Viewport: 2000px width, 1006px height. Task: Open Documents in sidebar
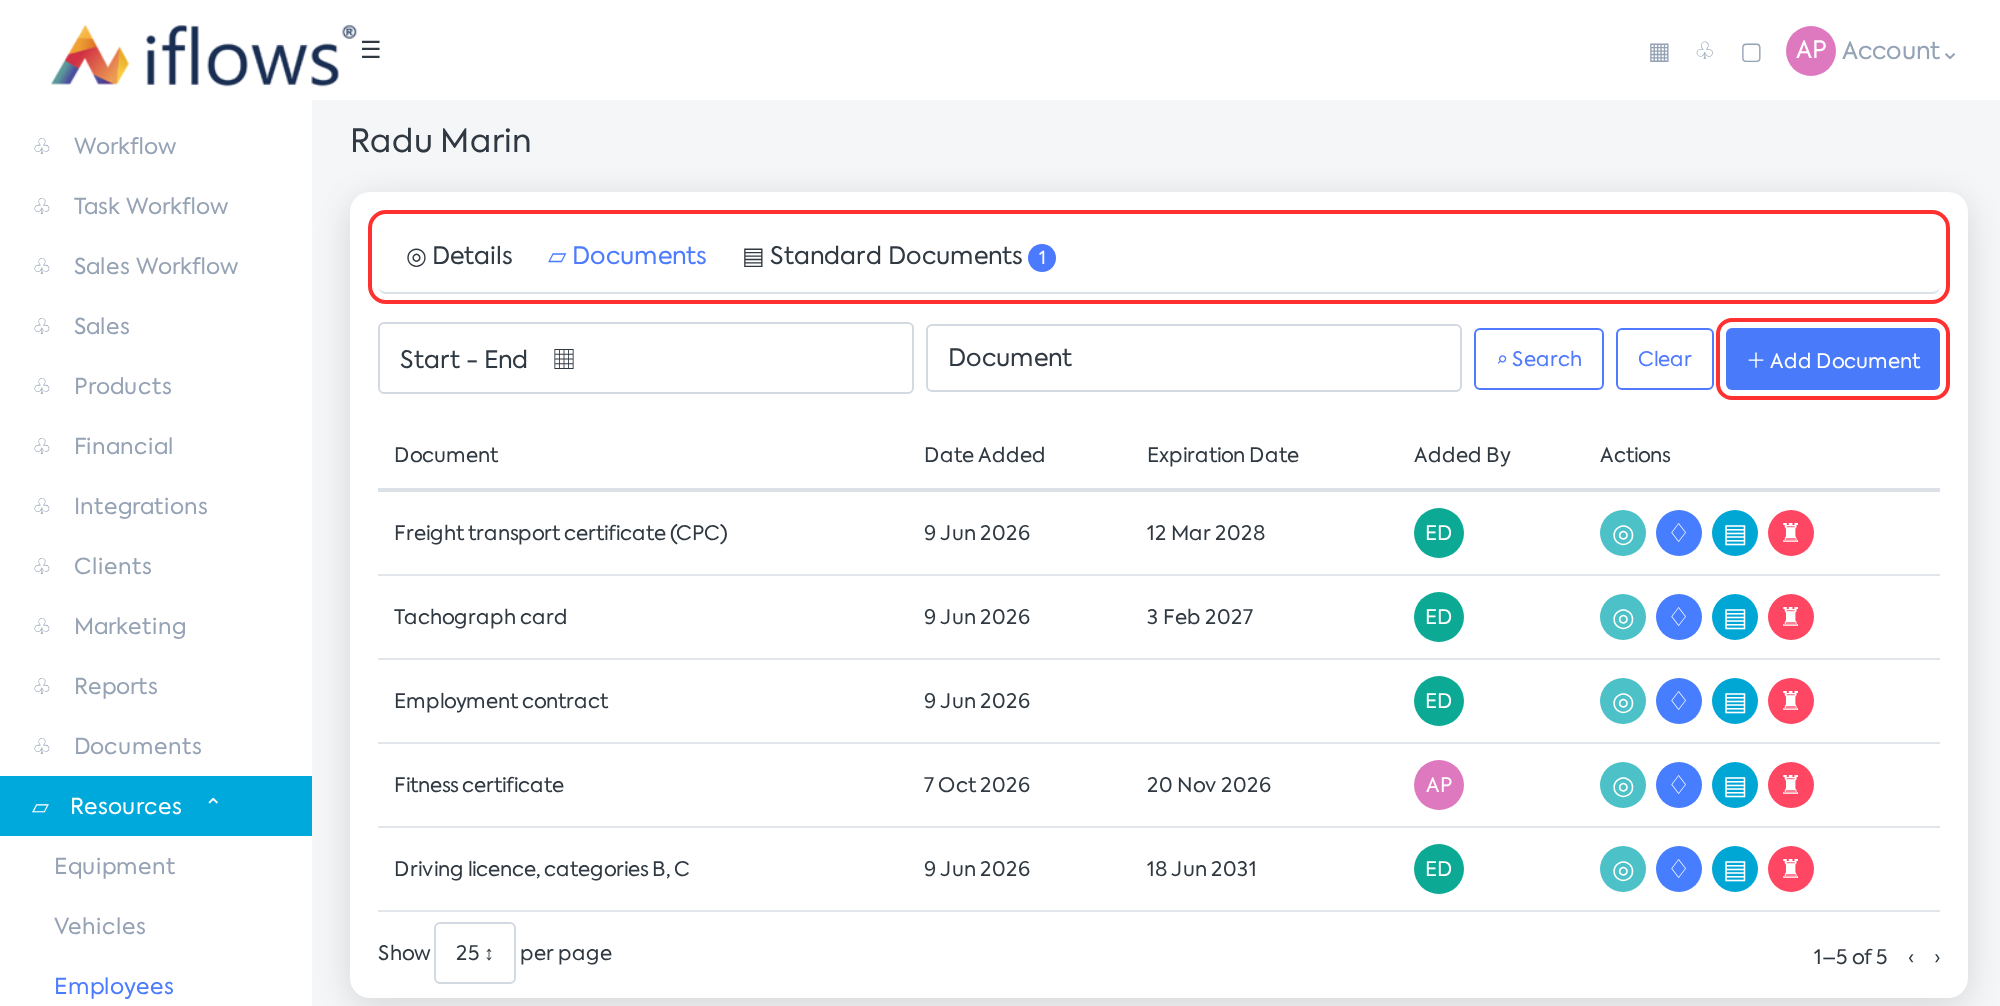tap(138, 746)
